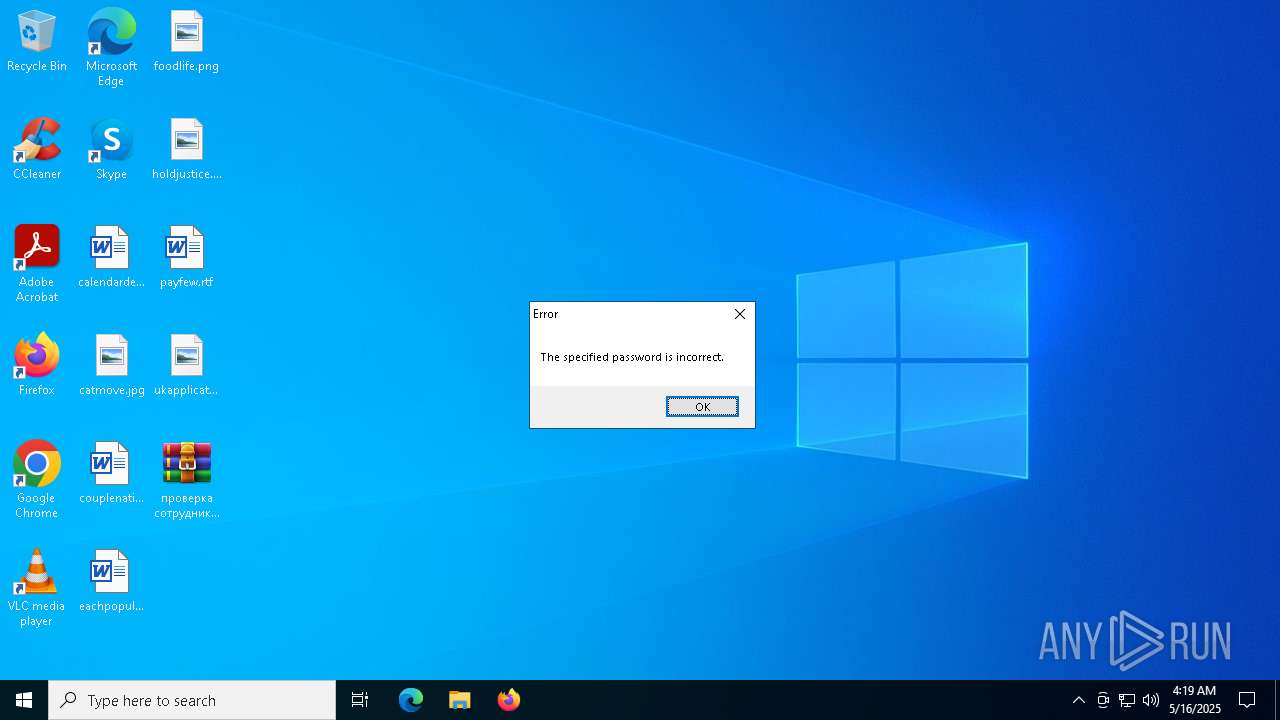Select the Firefox desktop shortcut
1280x720 pixels.
pyautogui.click(x=37, y=366)
